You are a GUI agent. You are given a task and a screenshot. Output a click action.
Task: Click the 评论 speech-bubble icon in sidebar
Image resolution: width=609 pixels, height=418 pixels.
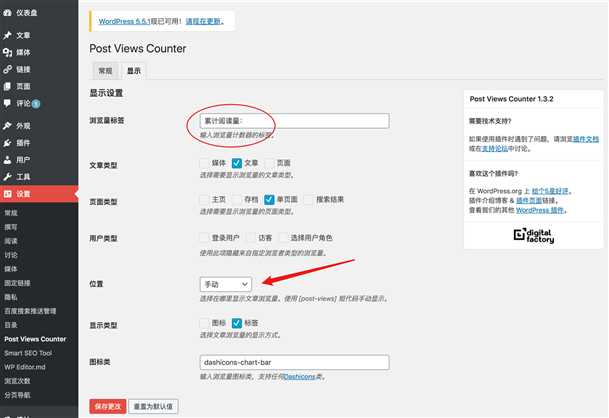7,103
